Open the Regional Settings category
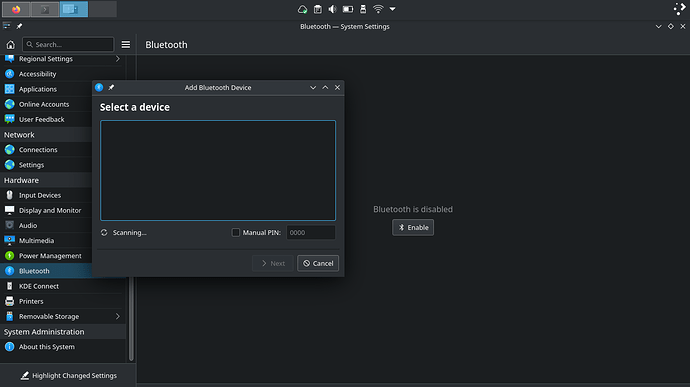Screen dimensions: 690x387 pyautogui.click(x=63, y=59)
